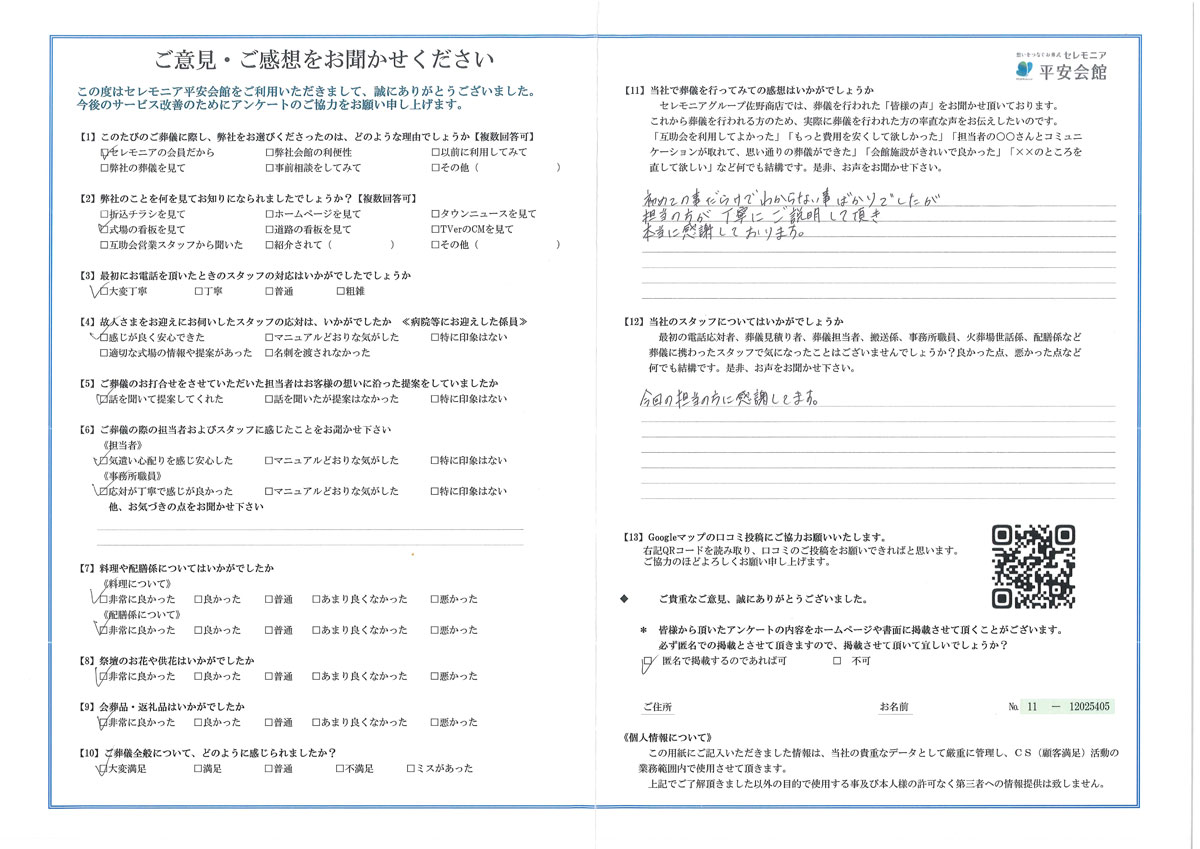Choose 粗雑 in question 3

pyautogui.click(x=343, y=292)
